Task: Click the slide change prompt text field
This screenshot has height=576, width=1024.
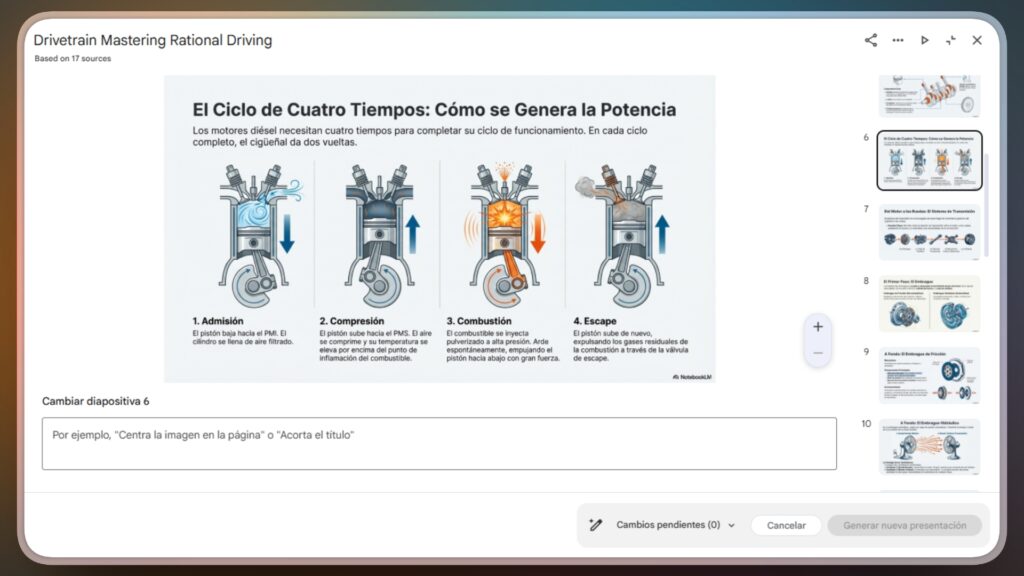Action: coord(439,443)
